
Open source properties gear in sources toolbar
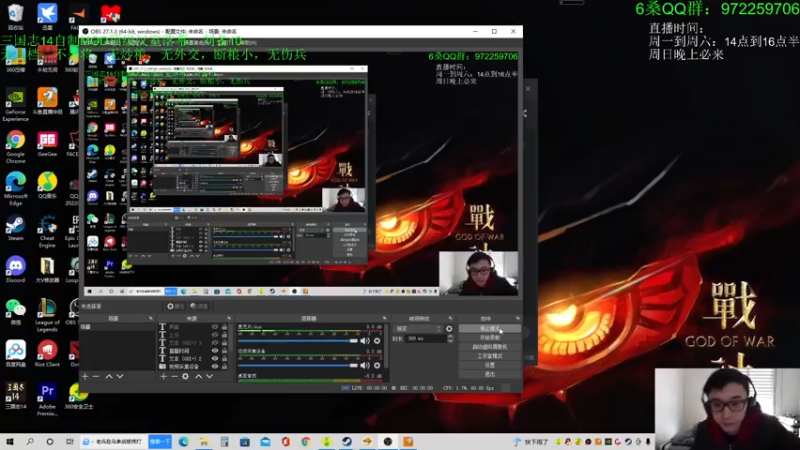click(185, 376)
